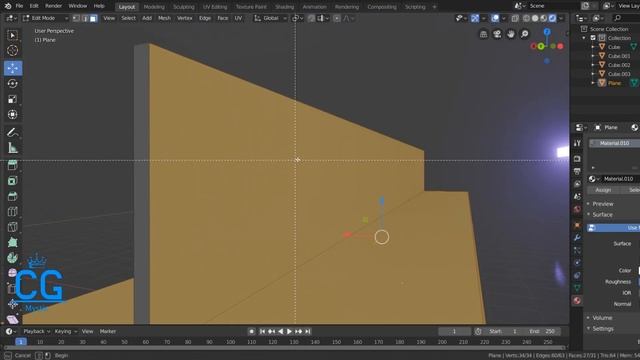This screenshot has height=360, width=640.
Task: Toggle camera view in viewport
Action: coord(497,34)
